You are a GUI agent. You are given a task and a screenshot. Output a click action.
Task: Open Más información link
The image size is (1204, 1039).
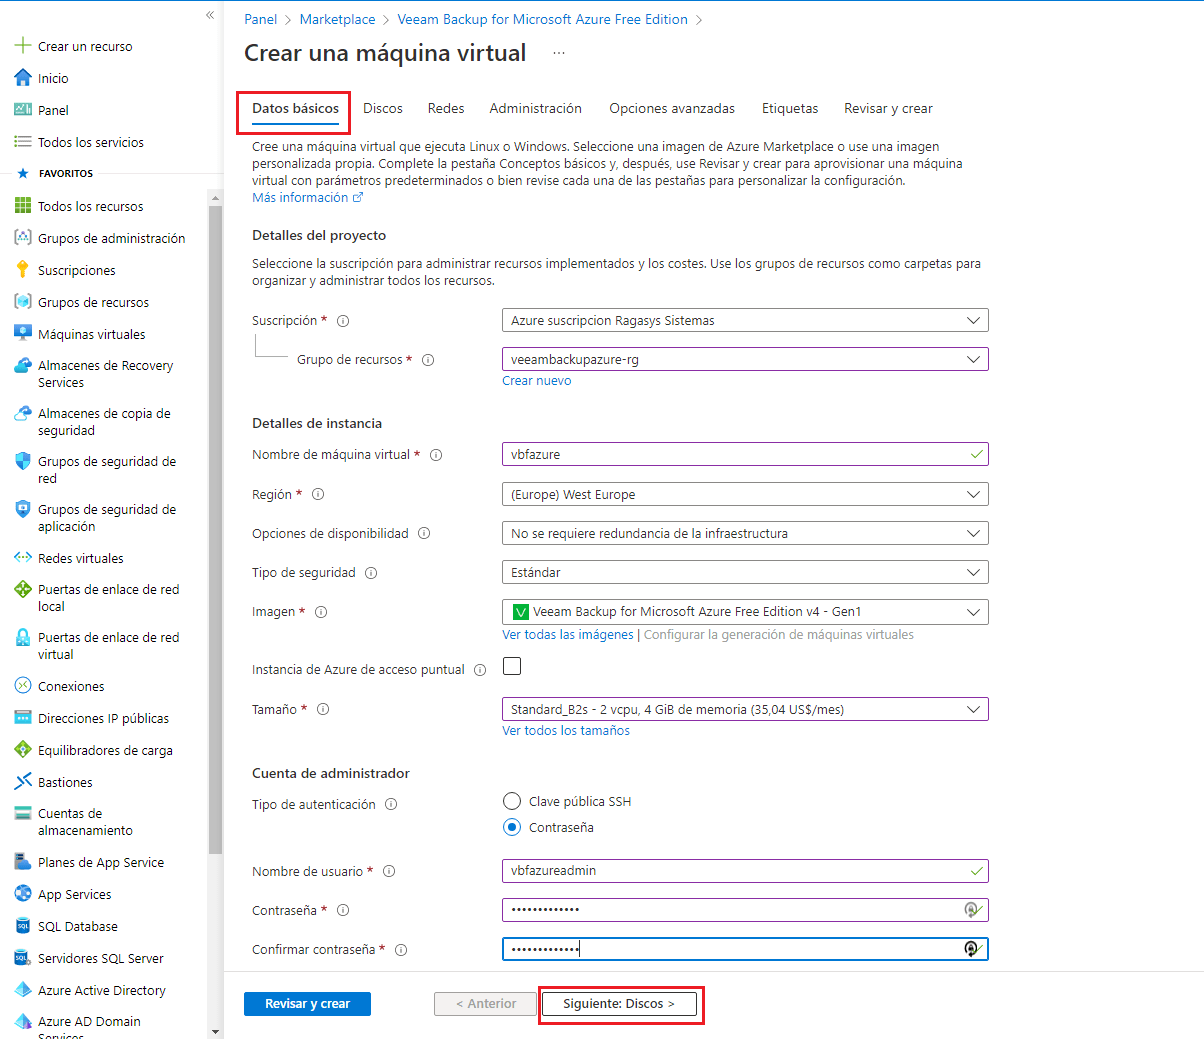[x=307, y=198]
